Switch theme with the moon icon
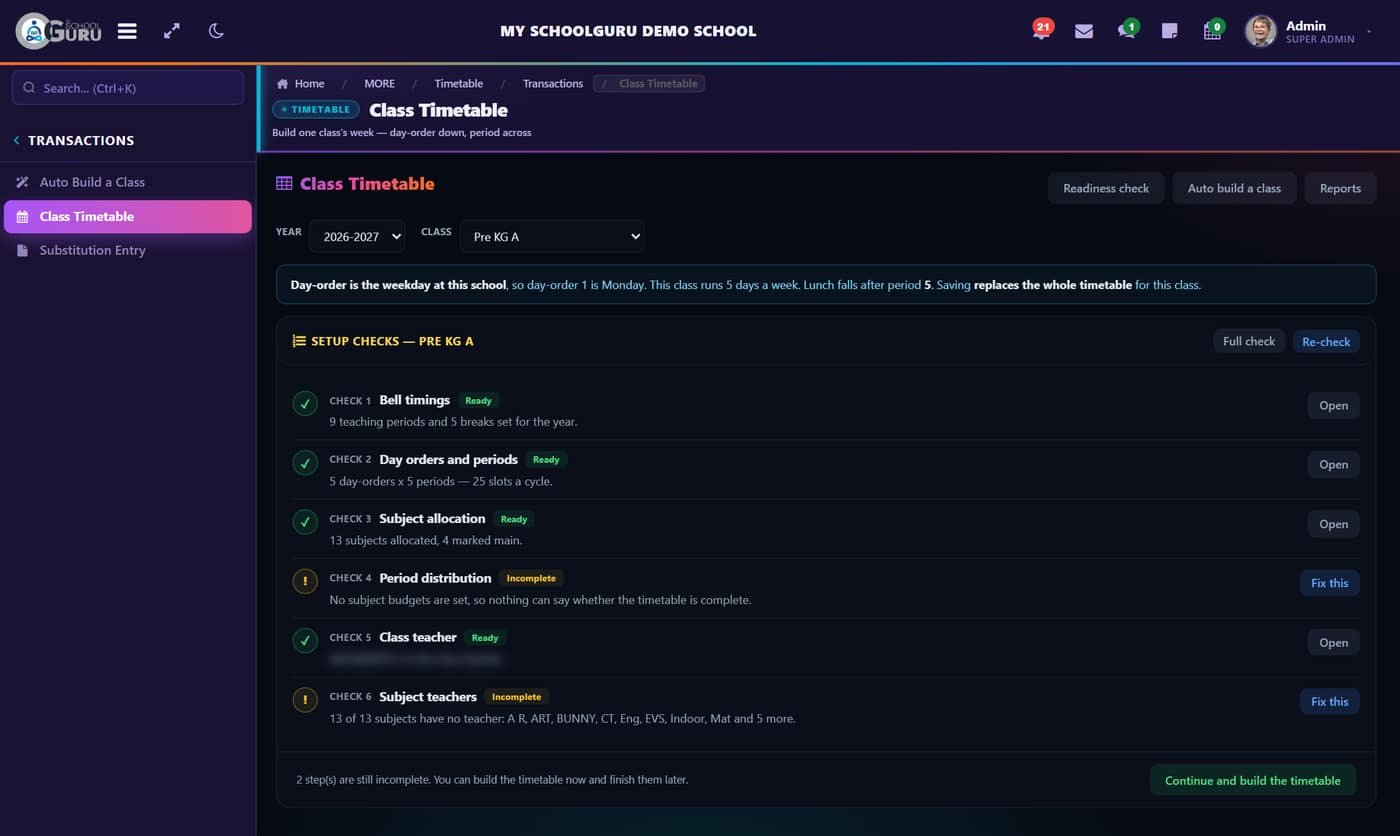This screenshot has height=836, width=1400. [x=216, y=31]
